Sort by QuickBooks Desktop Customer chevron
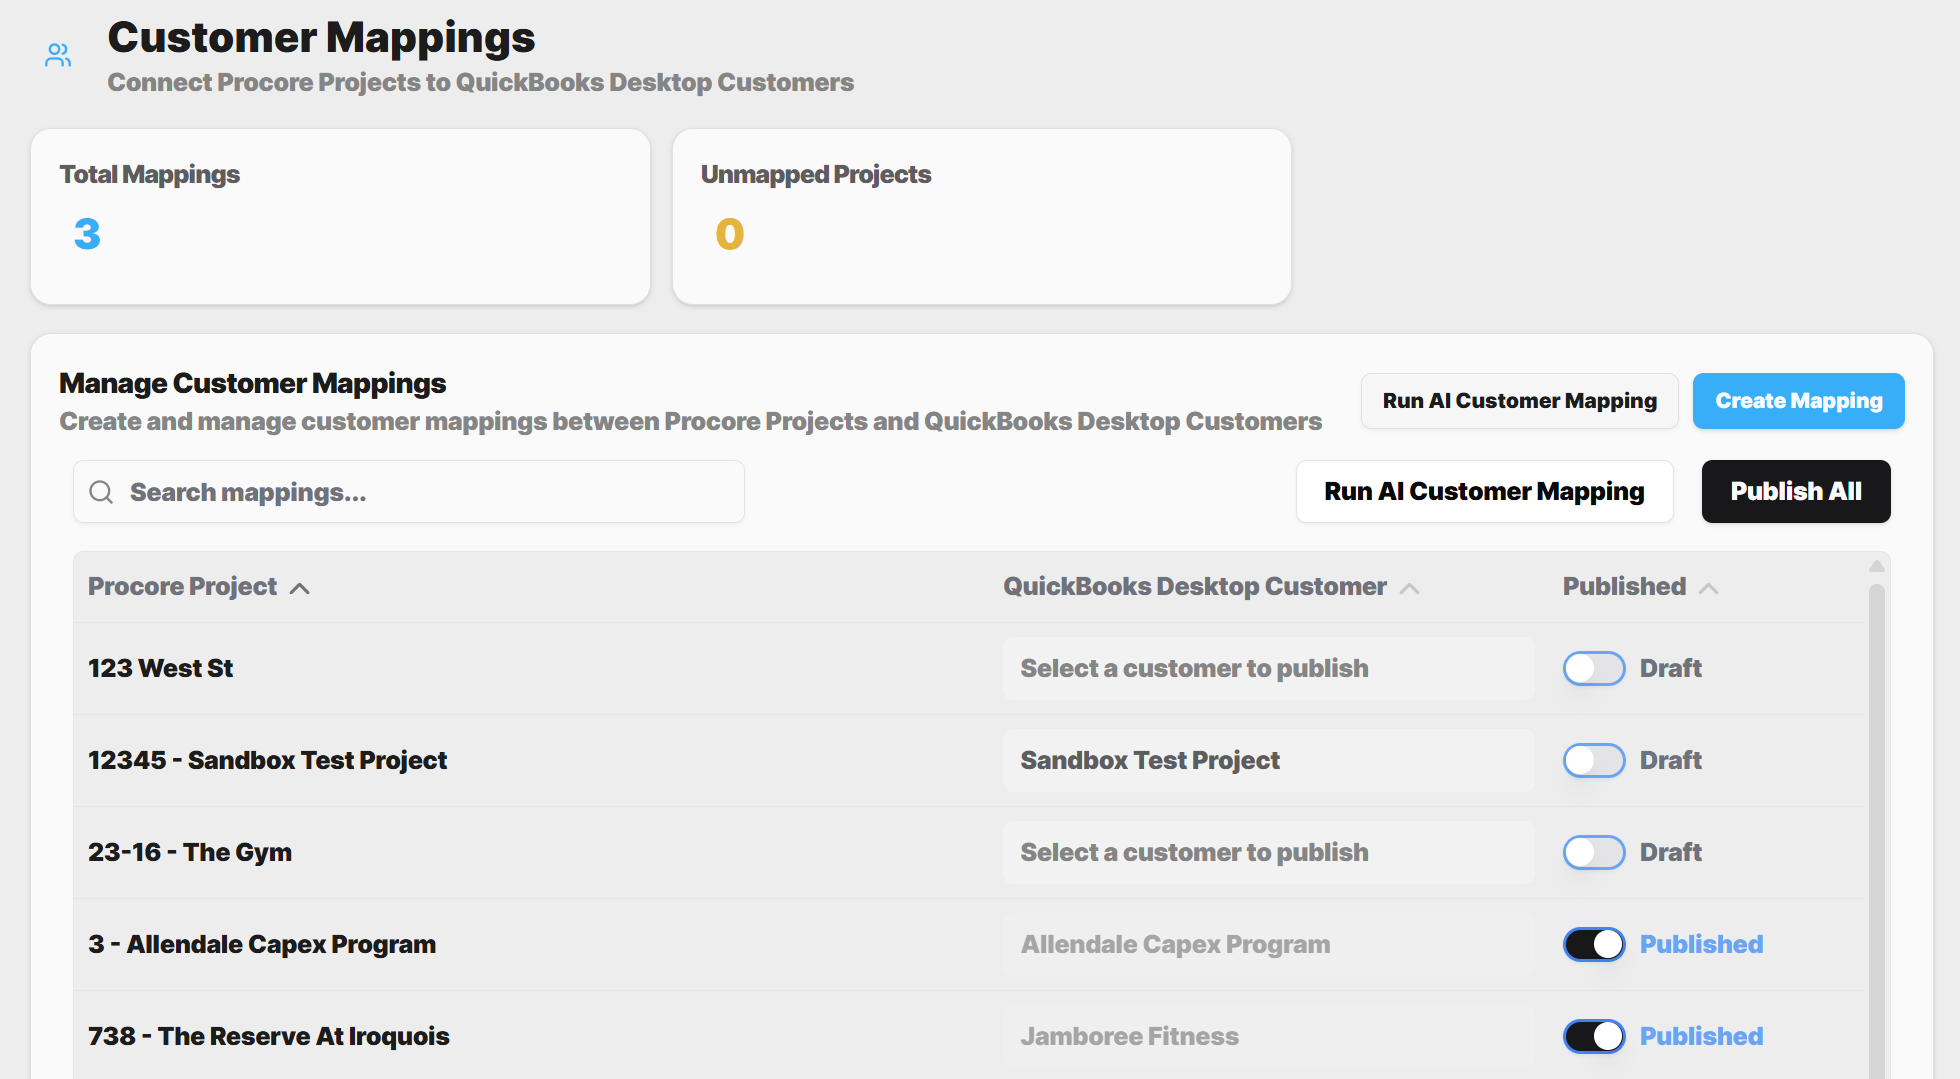Viewport: 1960px width, 1079px height. (1410, 588)
